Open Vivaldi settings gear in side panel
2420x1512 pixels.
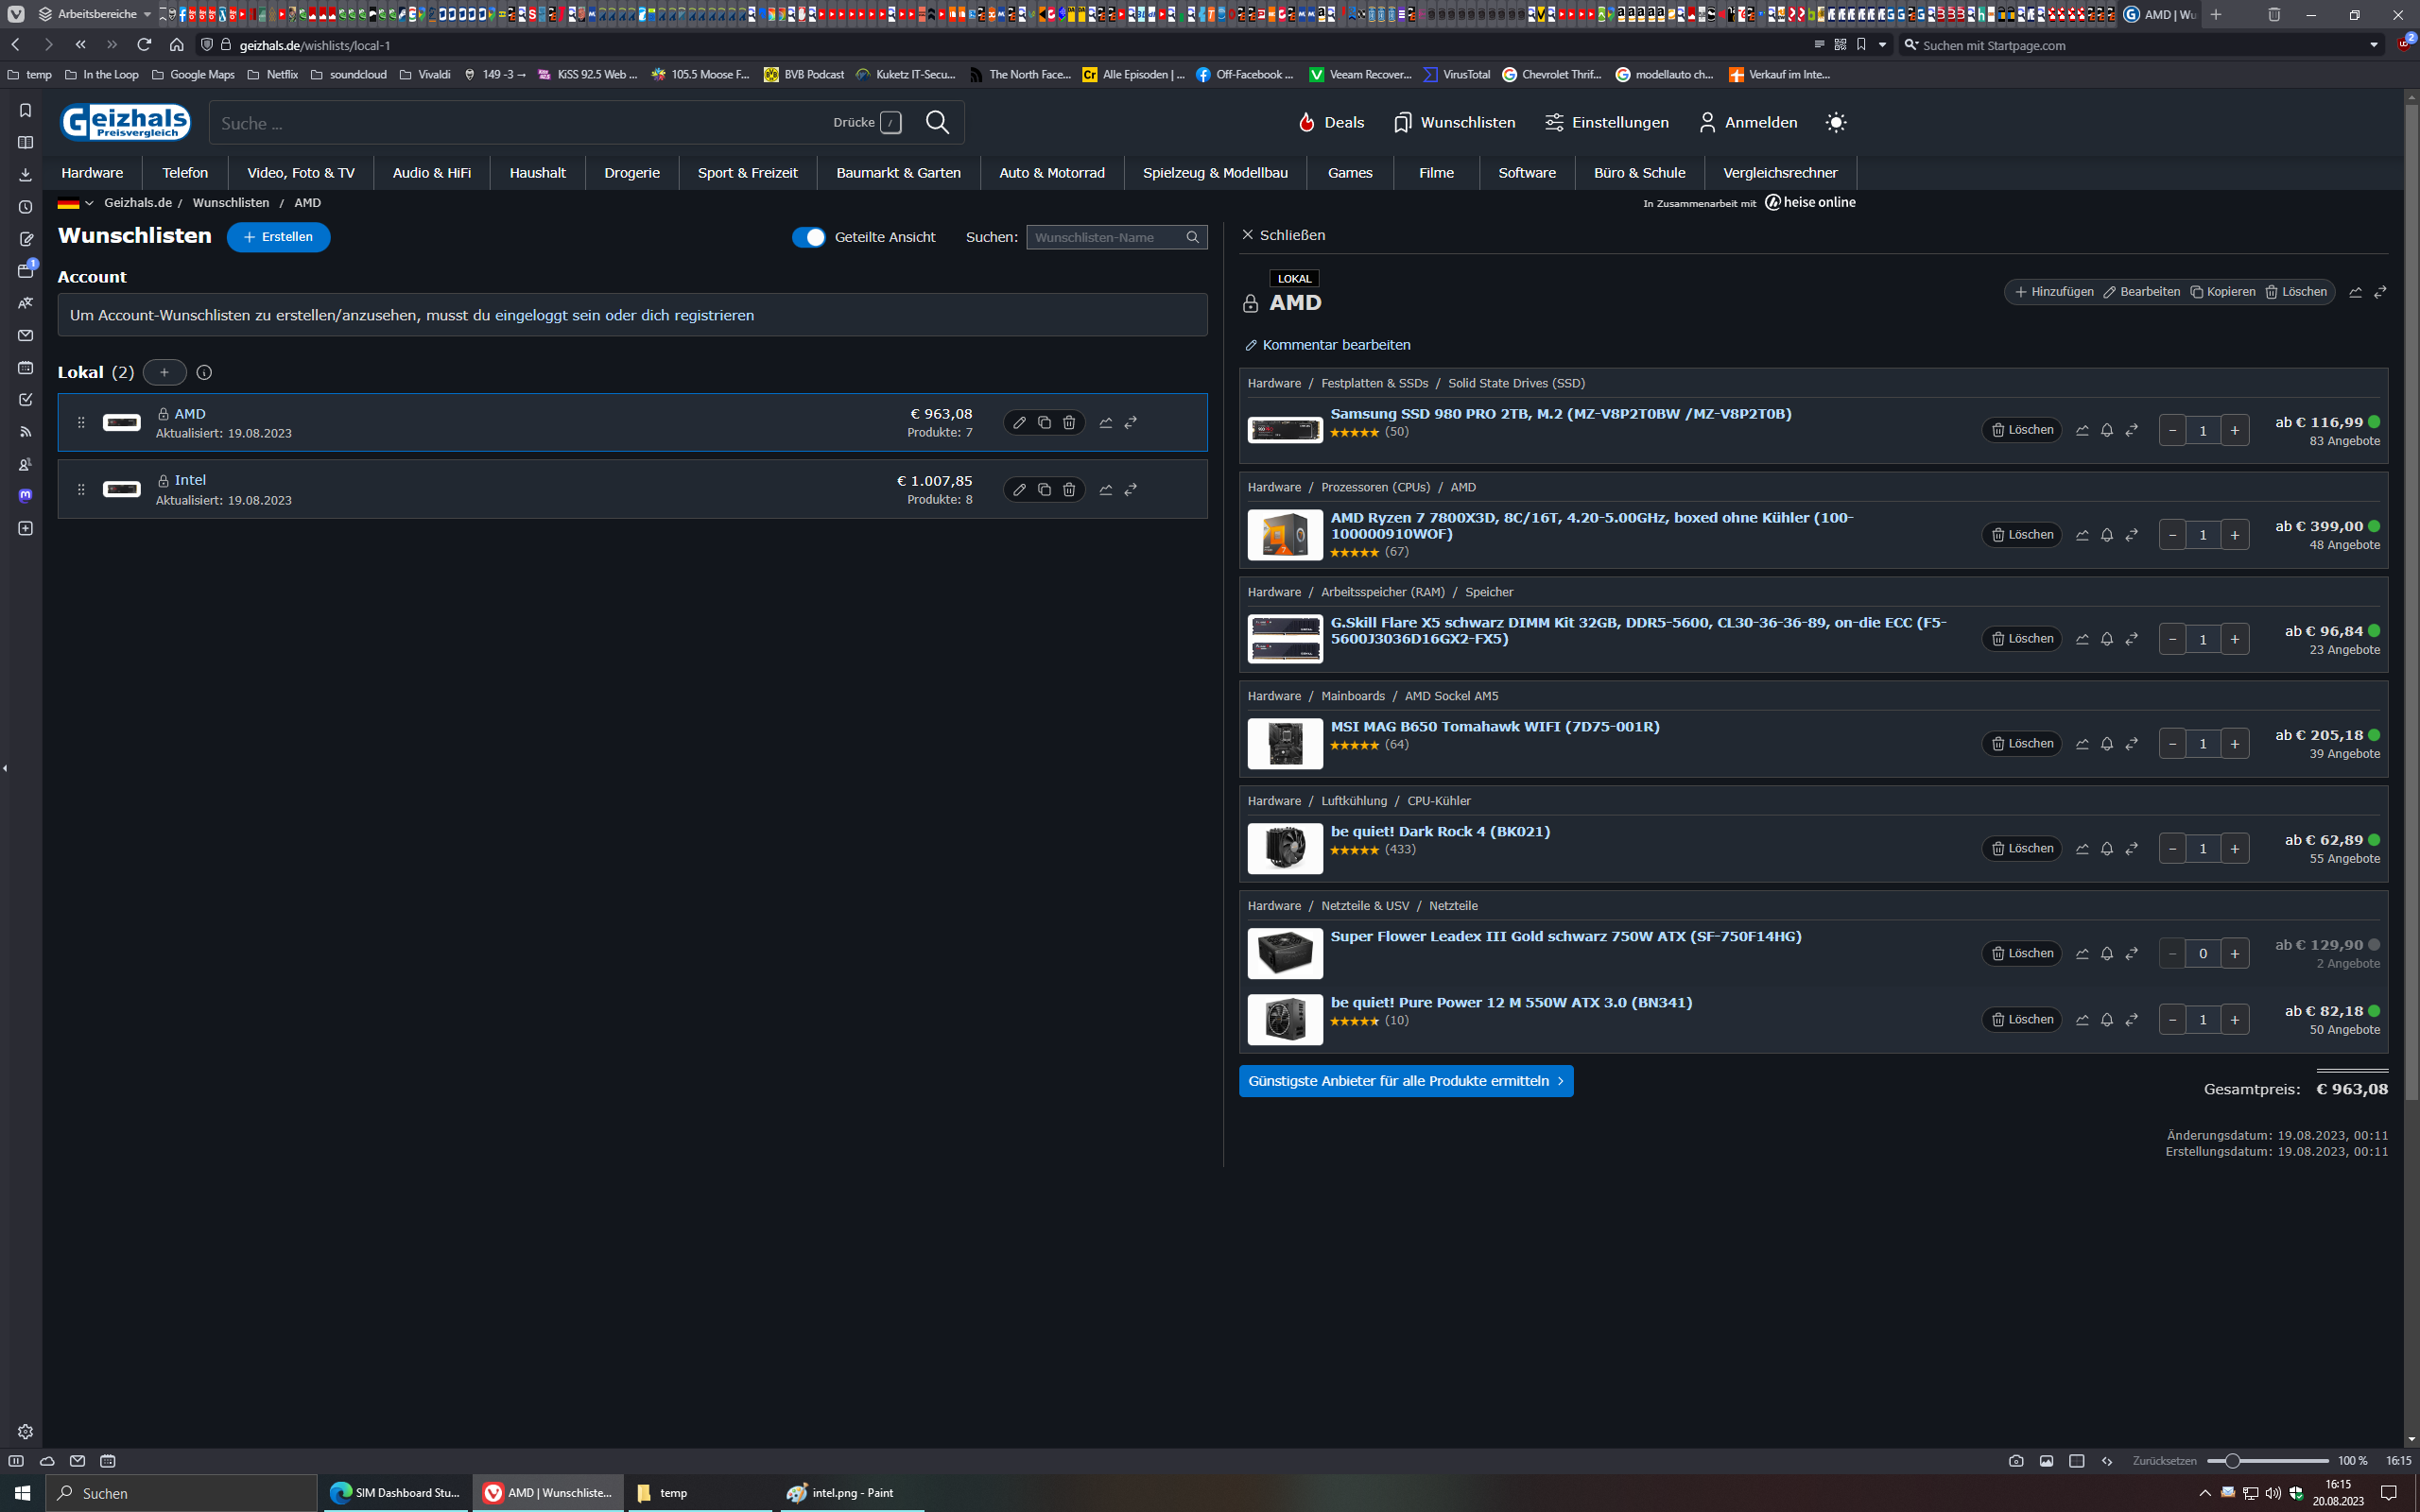(25, 1431)
